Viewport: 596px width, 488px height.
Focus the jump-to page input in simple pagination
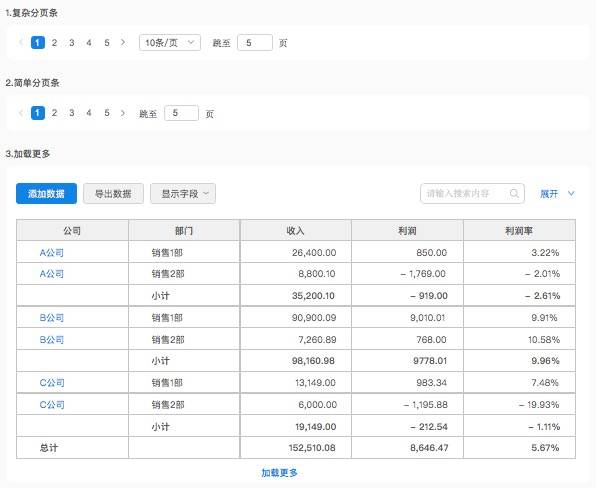[181, 113]
